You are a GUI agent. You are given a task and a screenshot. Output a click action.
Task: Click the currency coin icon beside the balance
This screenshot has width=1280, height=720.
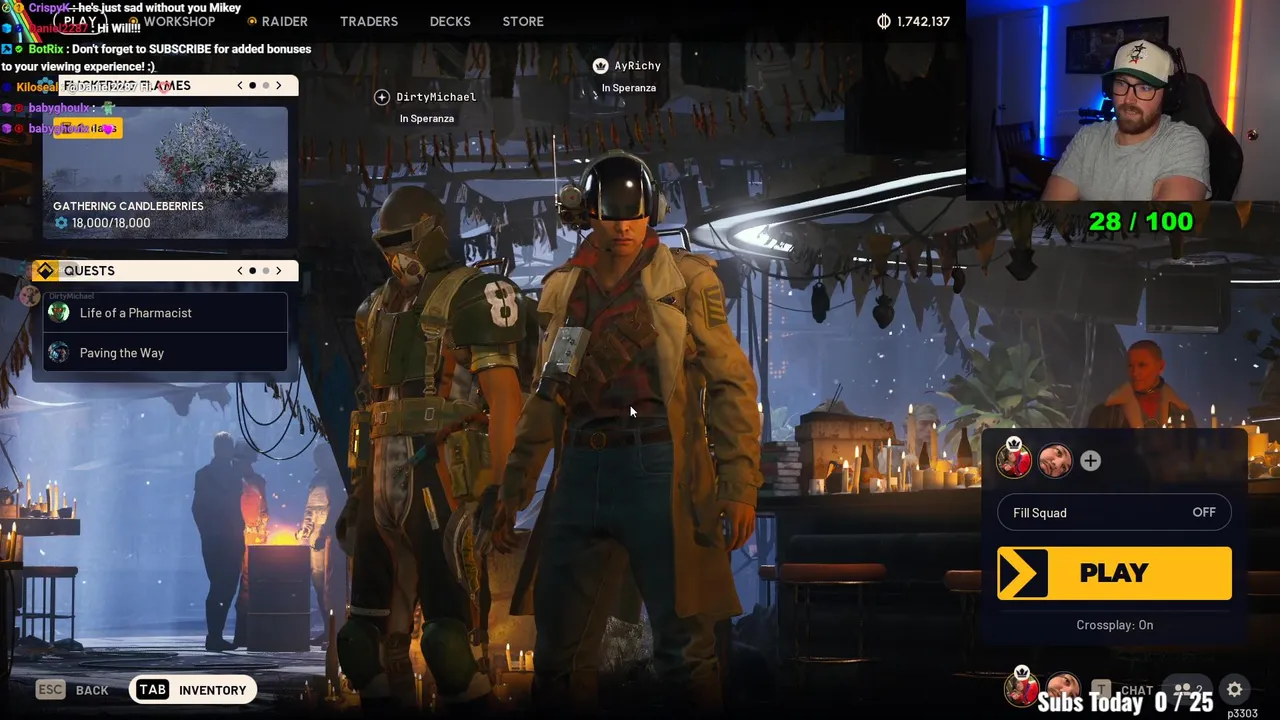click(884, 21)
